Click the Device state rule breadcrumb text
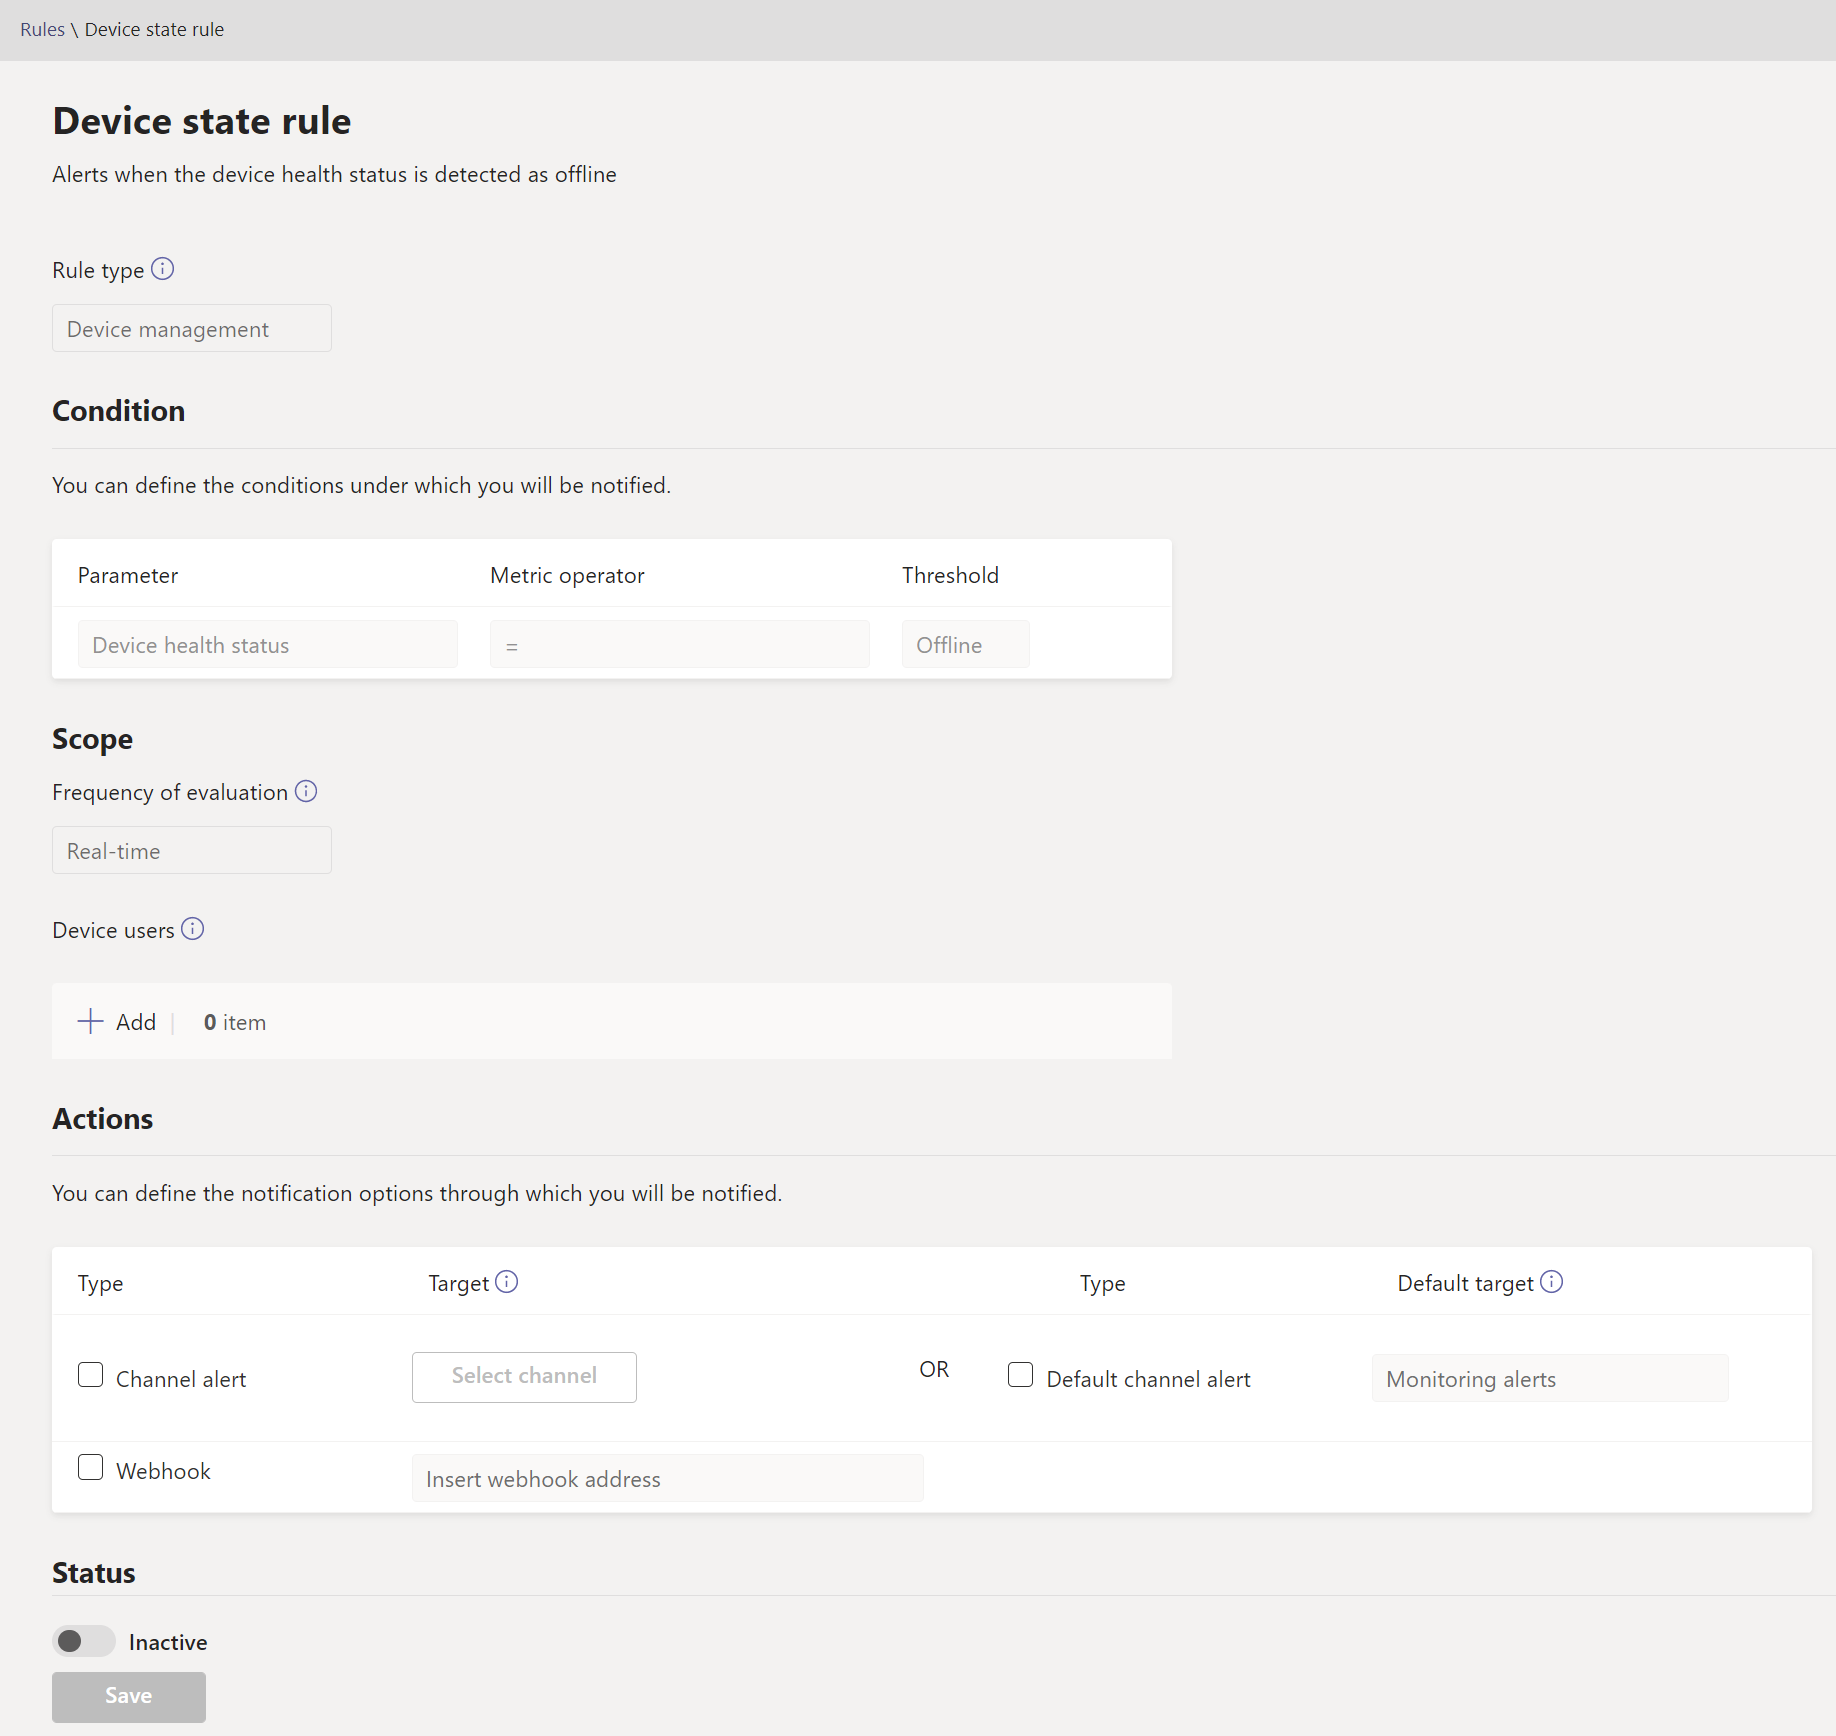 click(154, 29)
